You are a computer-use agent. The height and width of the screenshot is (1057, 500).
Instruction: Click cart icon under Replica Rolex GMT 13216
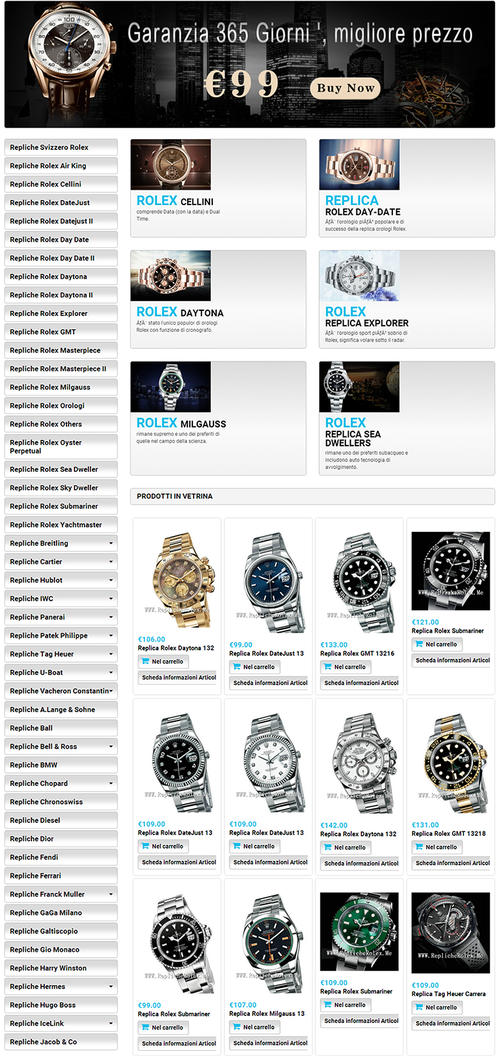(327, 667)
